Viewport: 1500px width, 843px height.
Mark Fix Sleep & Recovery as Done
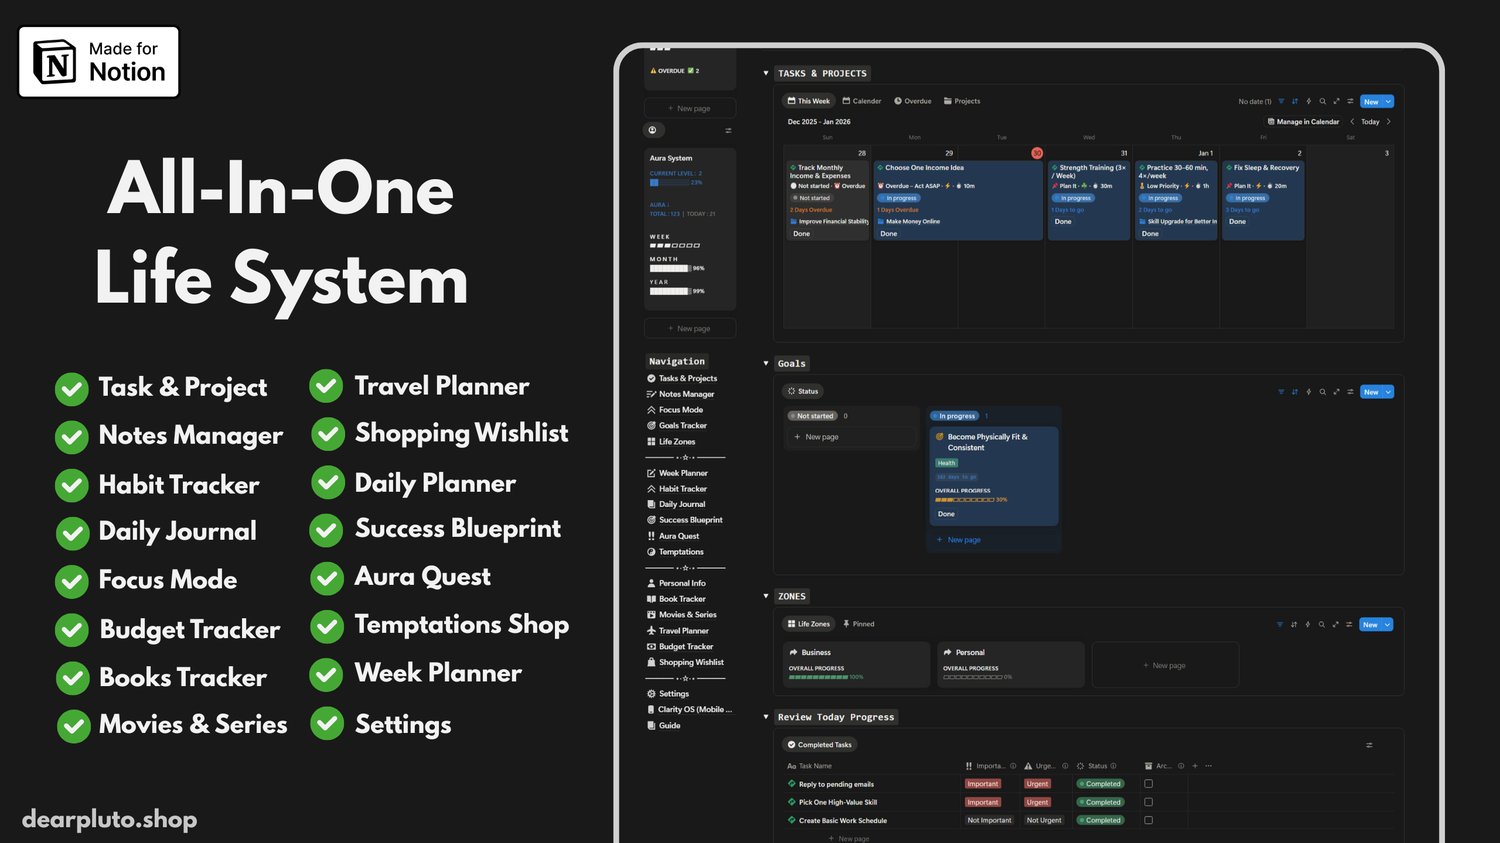(1238, 222)
